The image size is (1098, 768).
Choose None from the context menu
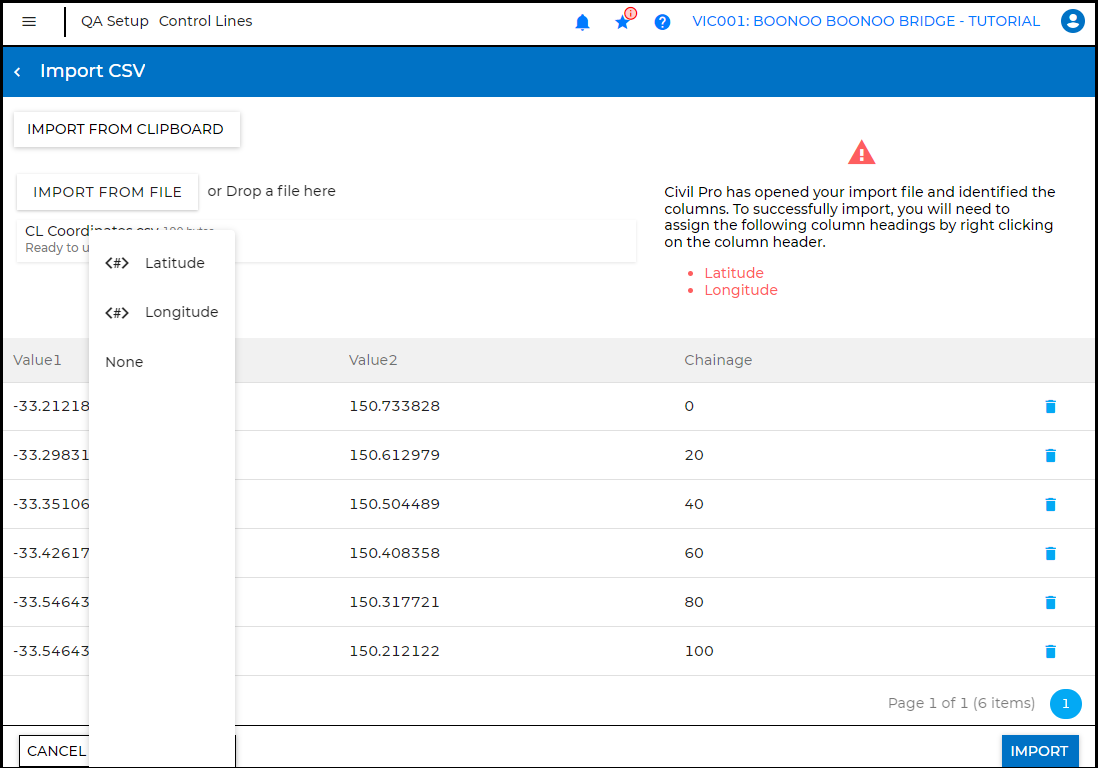tap(162, 362)
